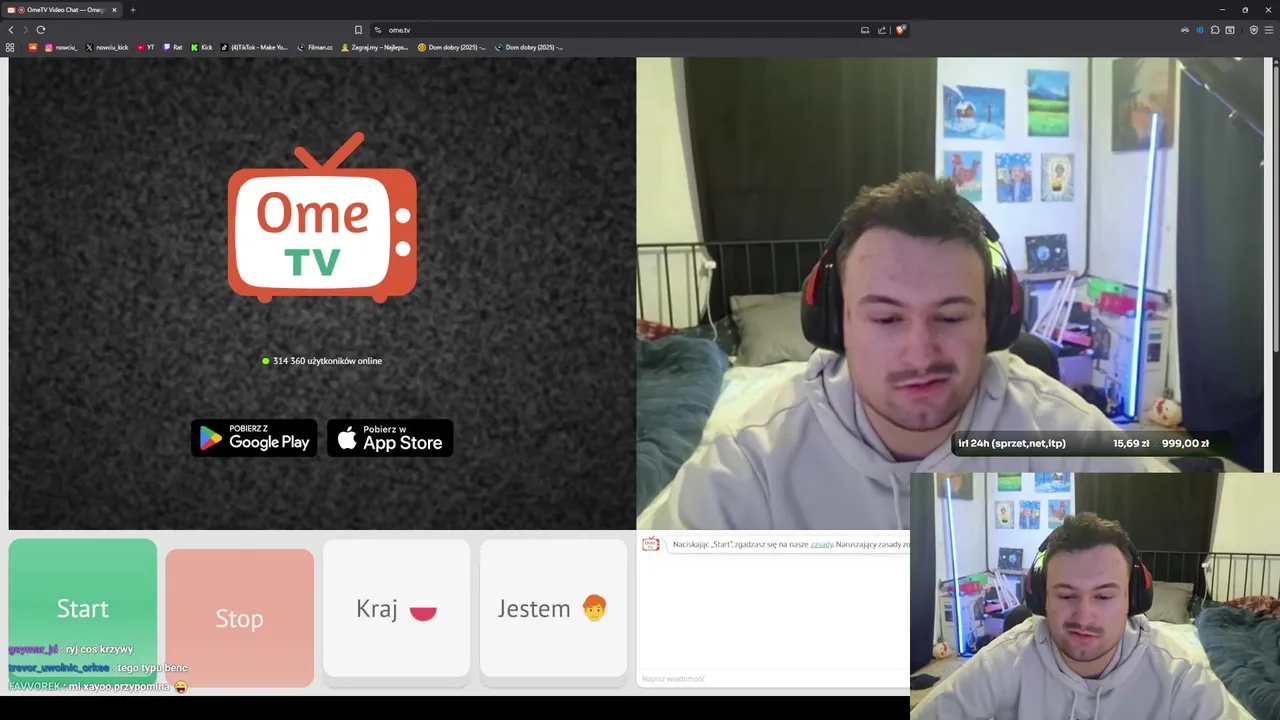
Task: Click the small webcam overlay at bottom right
Action: tap(1095, 596)
